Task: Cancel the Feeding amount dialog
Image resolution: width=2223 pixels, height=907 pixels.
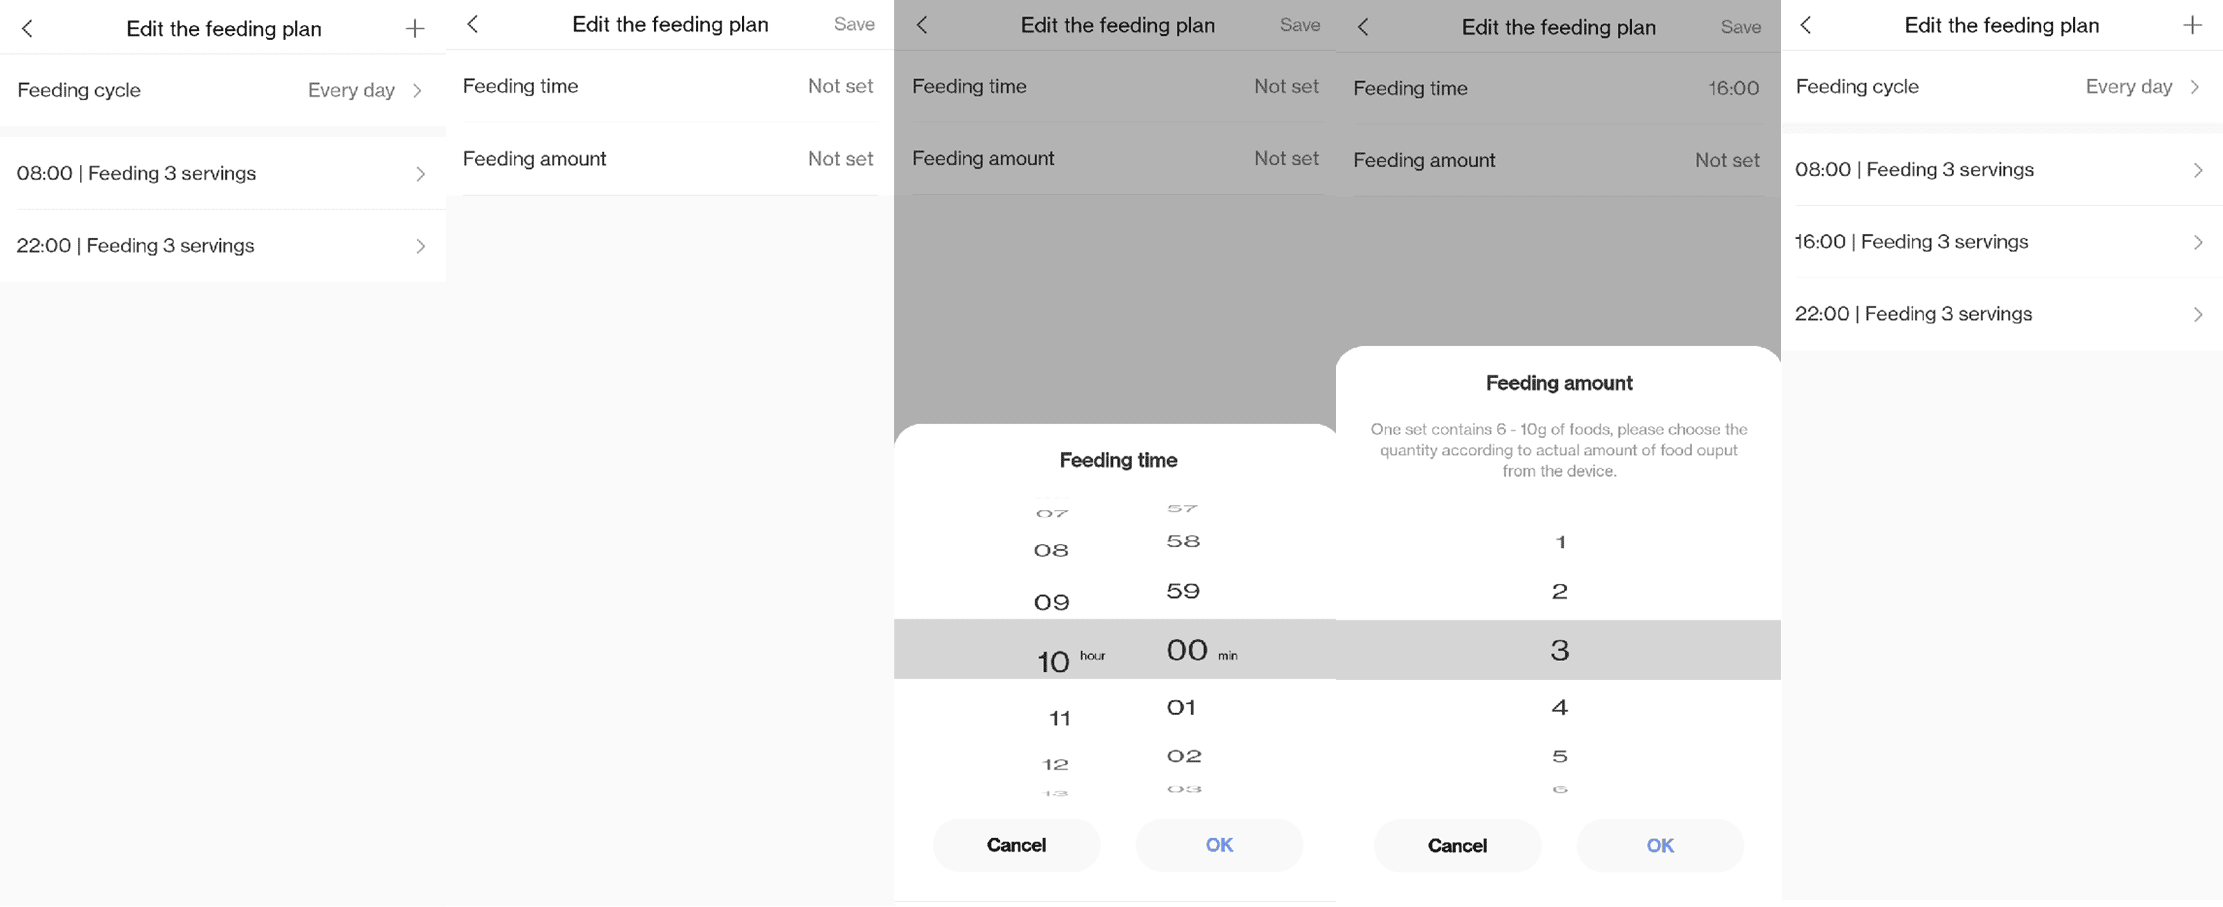Action: (x=1456, y=846)
